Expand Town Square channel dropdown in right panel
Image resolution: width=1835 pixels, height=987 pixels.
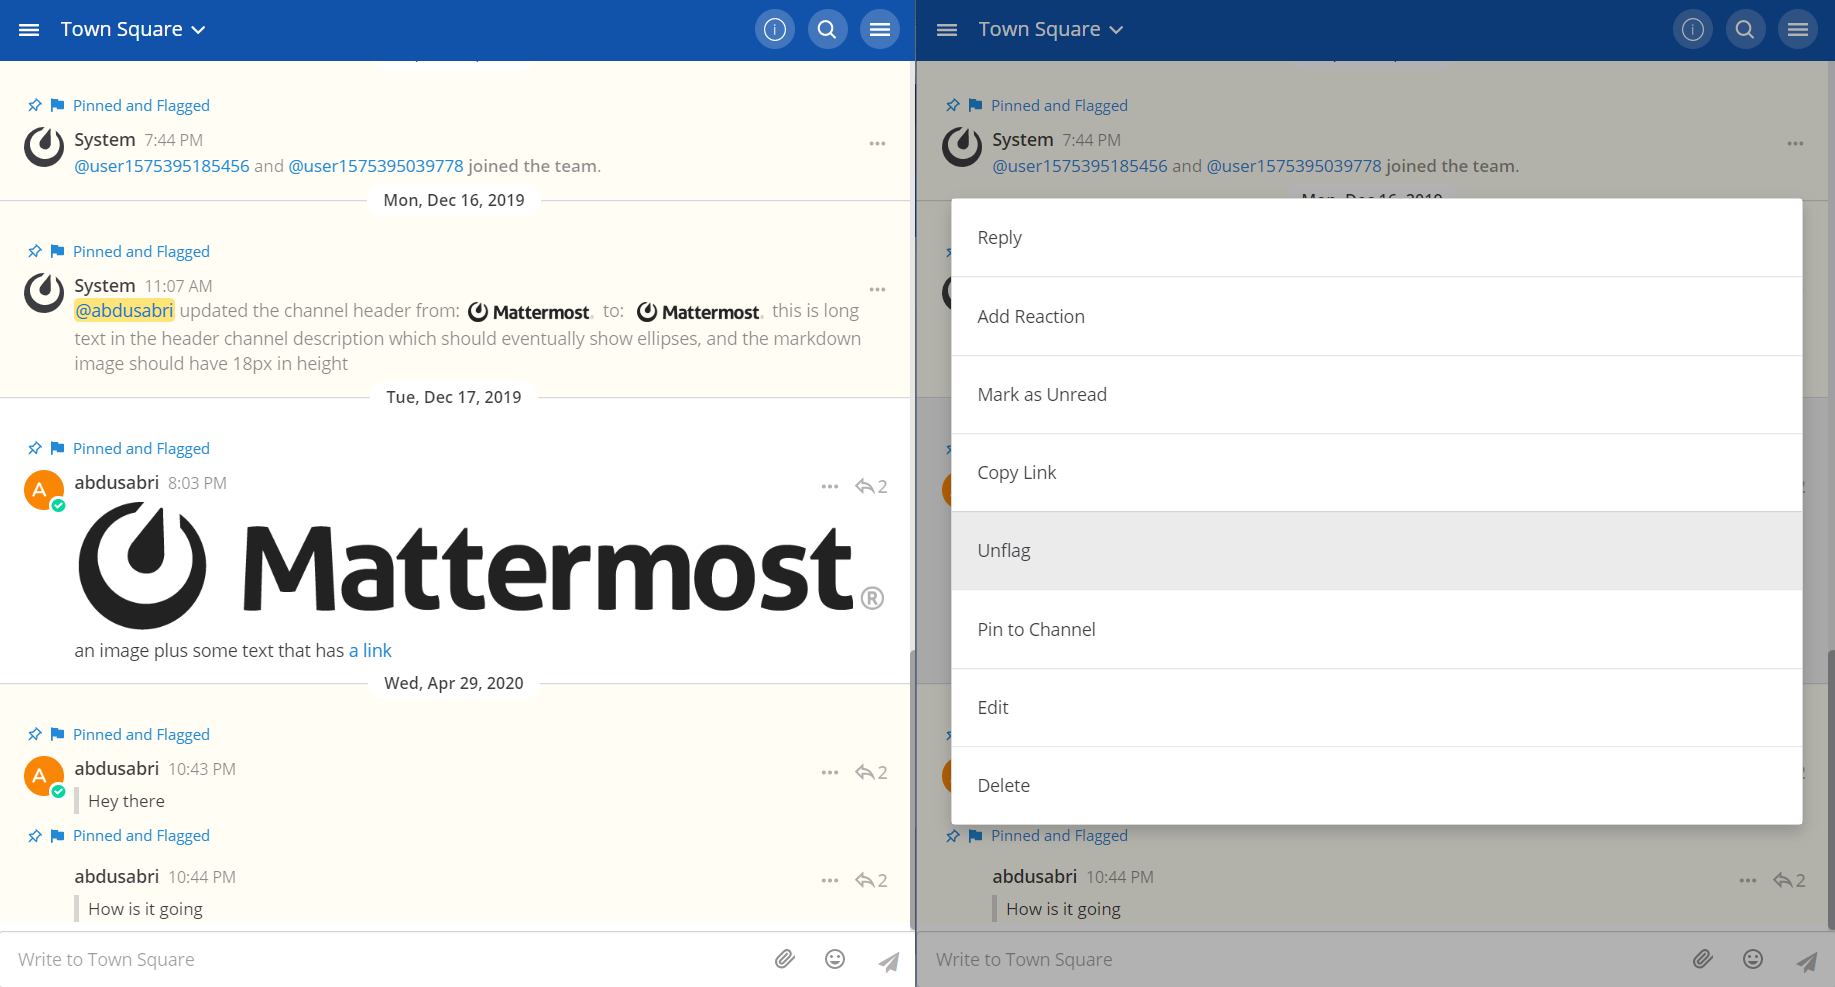point(1051,30)
